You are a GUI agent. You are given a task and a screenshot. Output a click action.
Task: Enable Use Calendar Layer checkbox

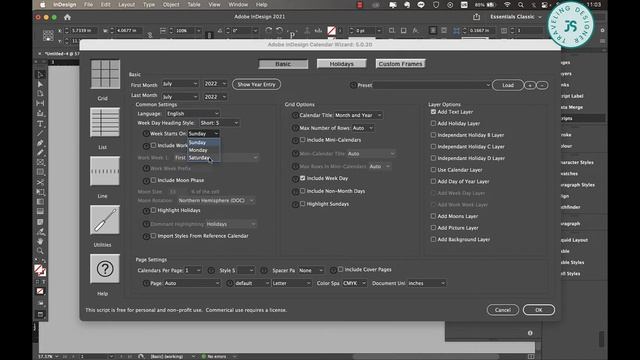coord(433,169)
